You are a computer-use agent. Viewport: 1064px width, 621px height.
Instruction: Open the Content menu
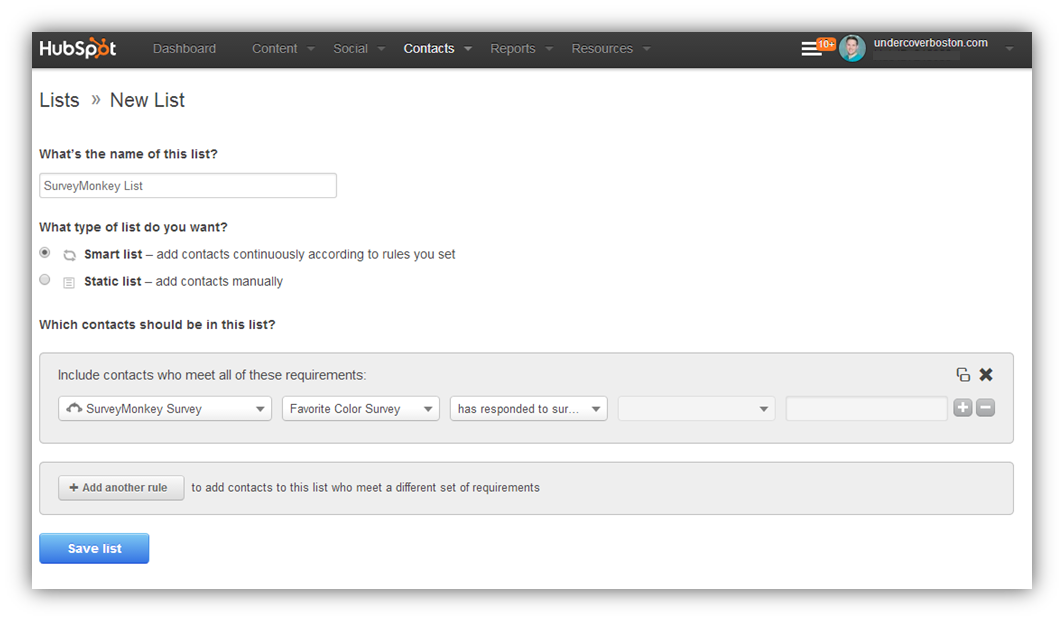point(283,49)
